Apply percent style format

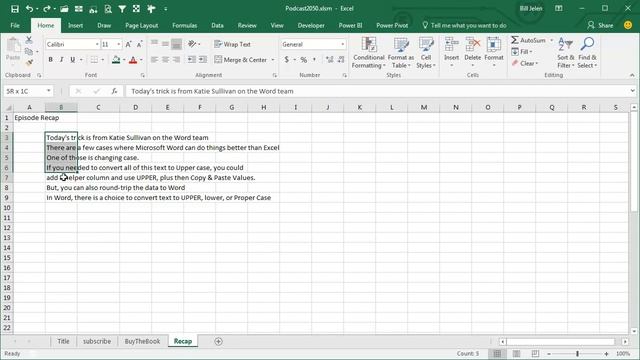pyautogui.click(x=304, y=60)
